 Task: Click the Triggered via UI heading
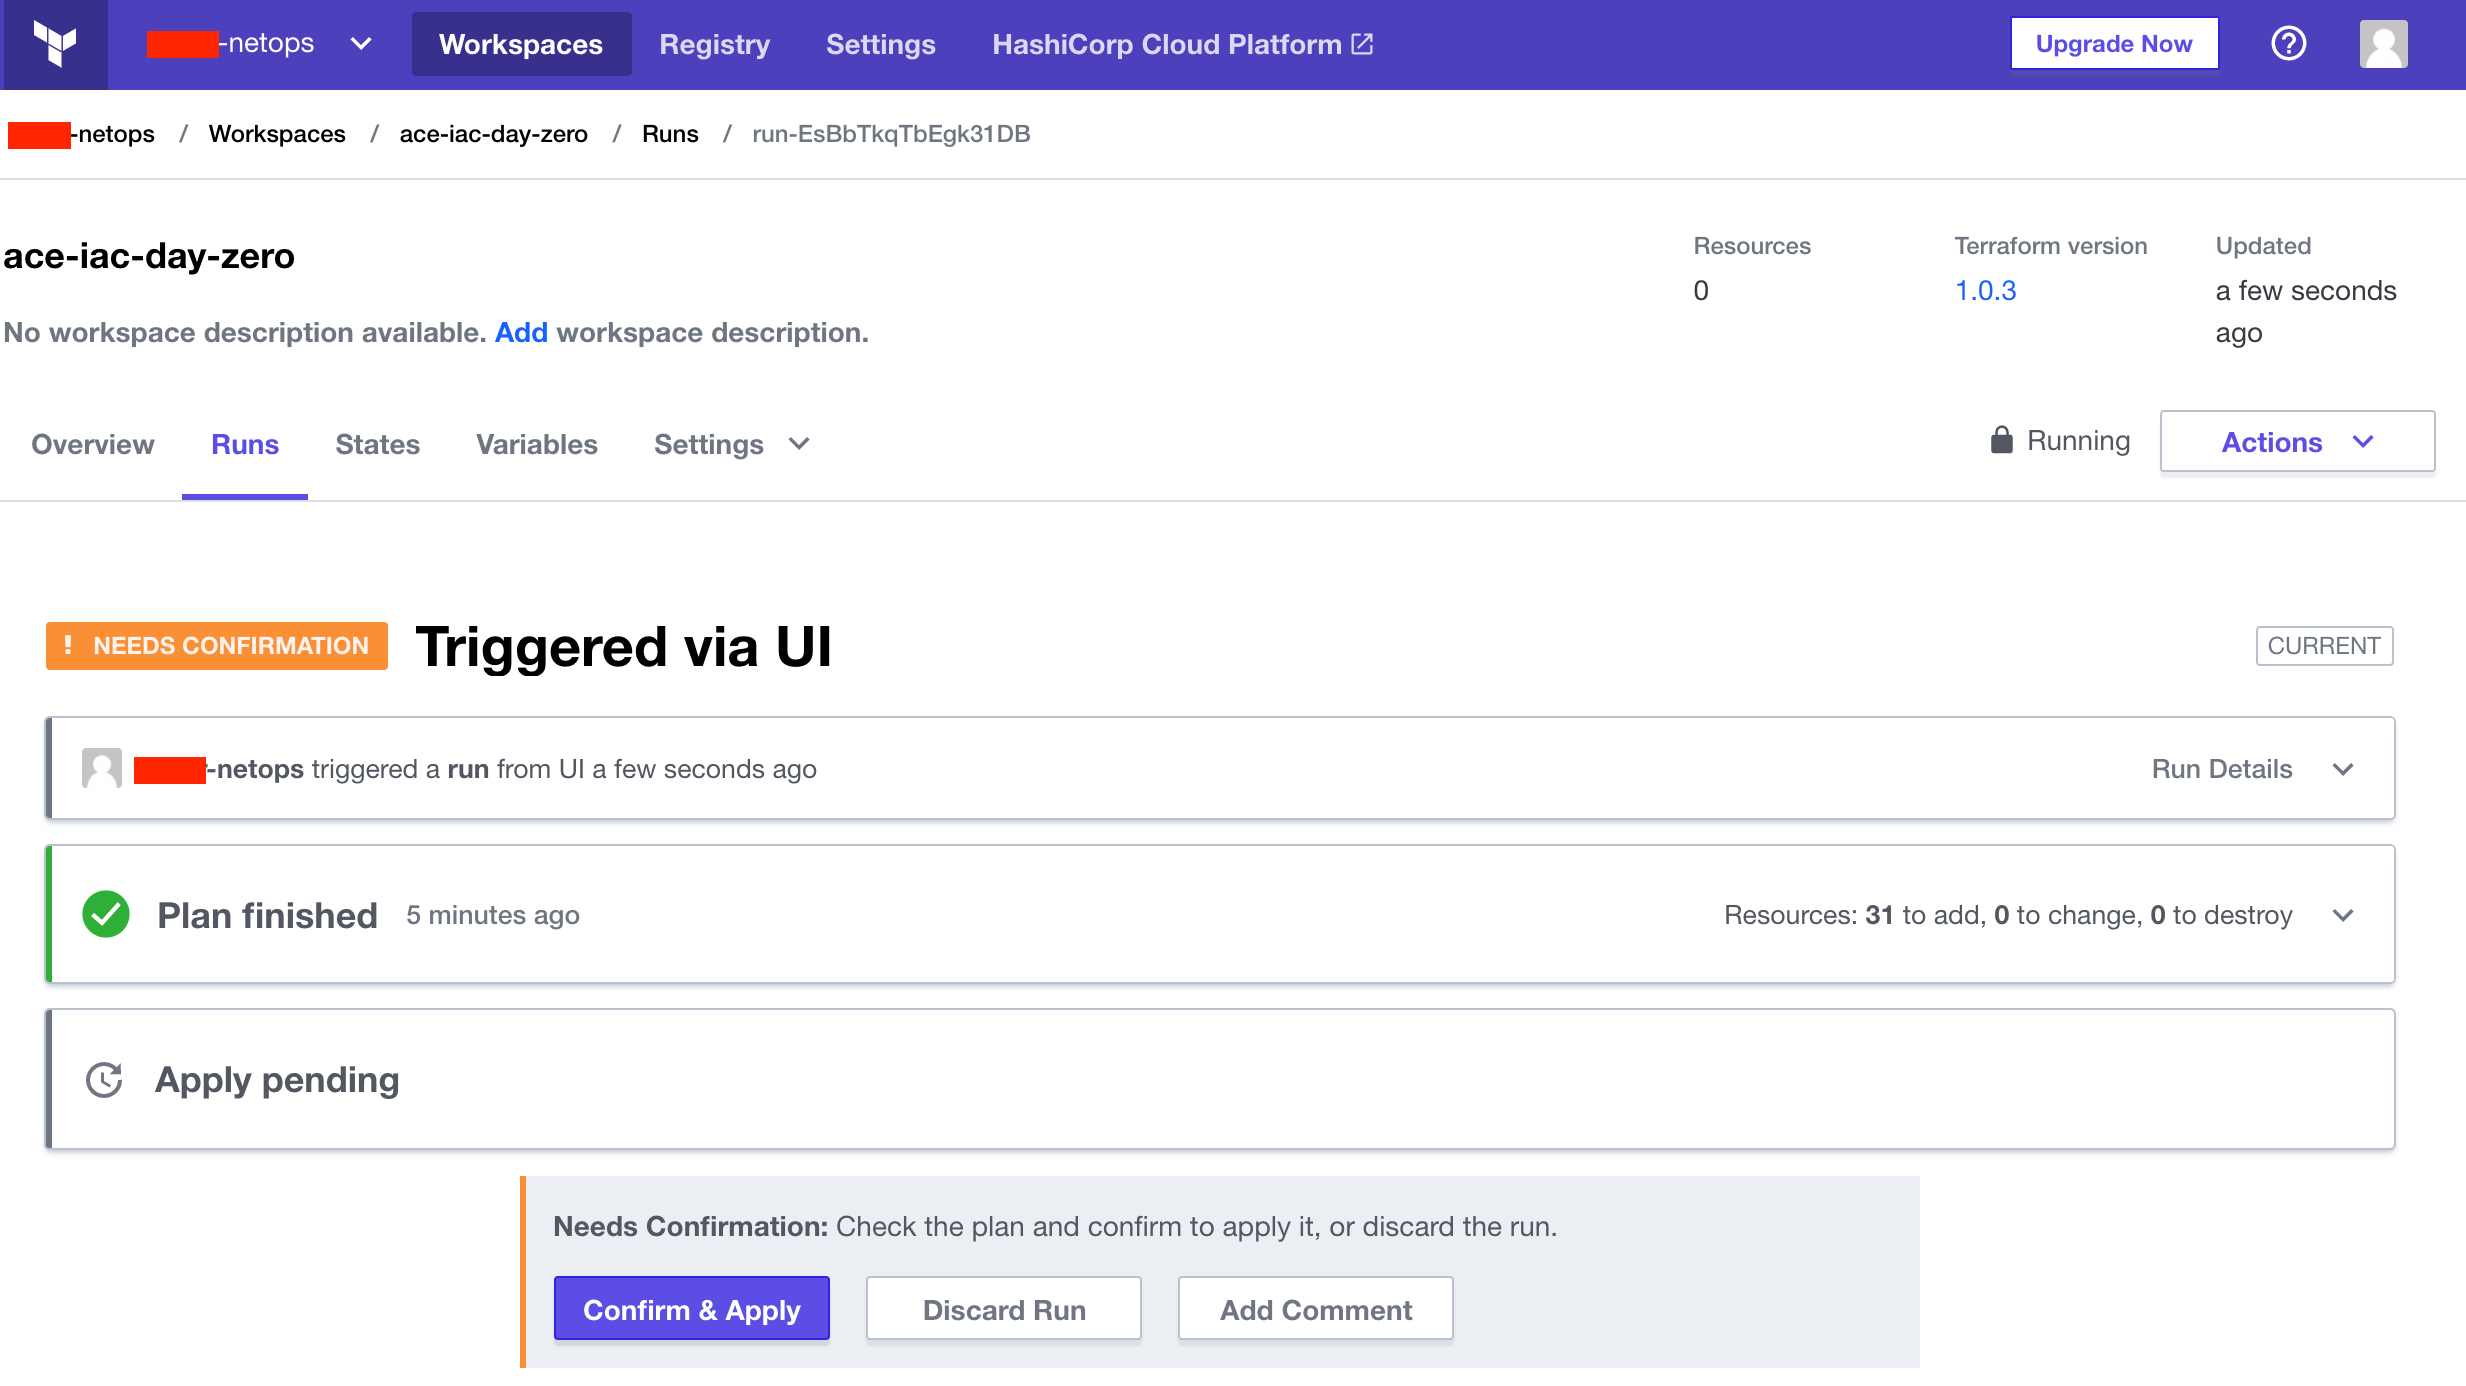click(623, 646)
